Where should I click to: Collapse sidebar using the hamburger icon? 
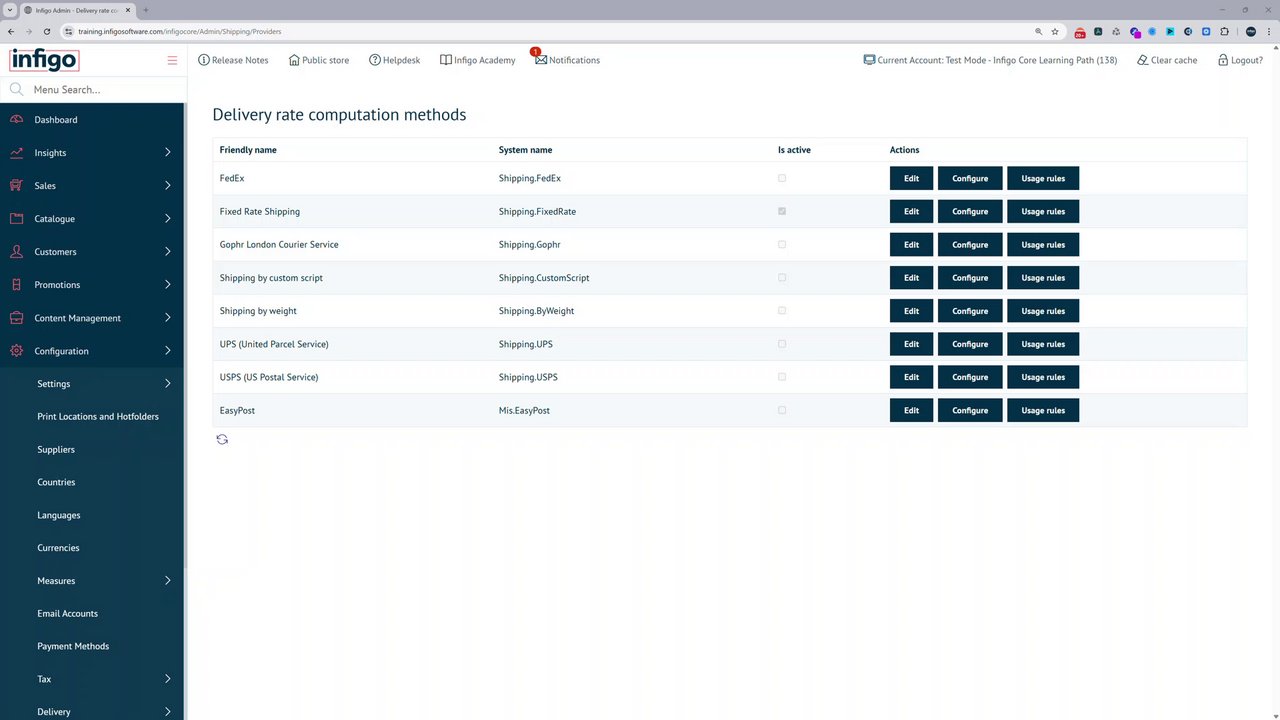coord(172,60)
